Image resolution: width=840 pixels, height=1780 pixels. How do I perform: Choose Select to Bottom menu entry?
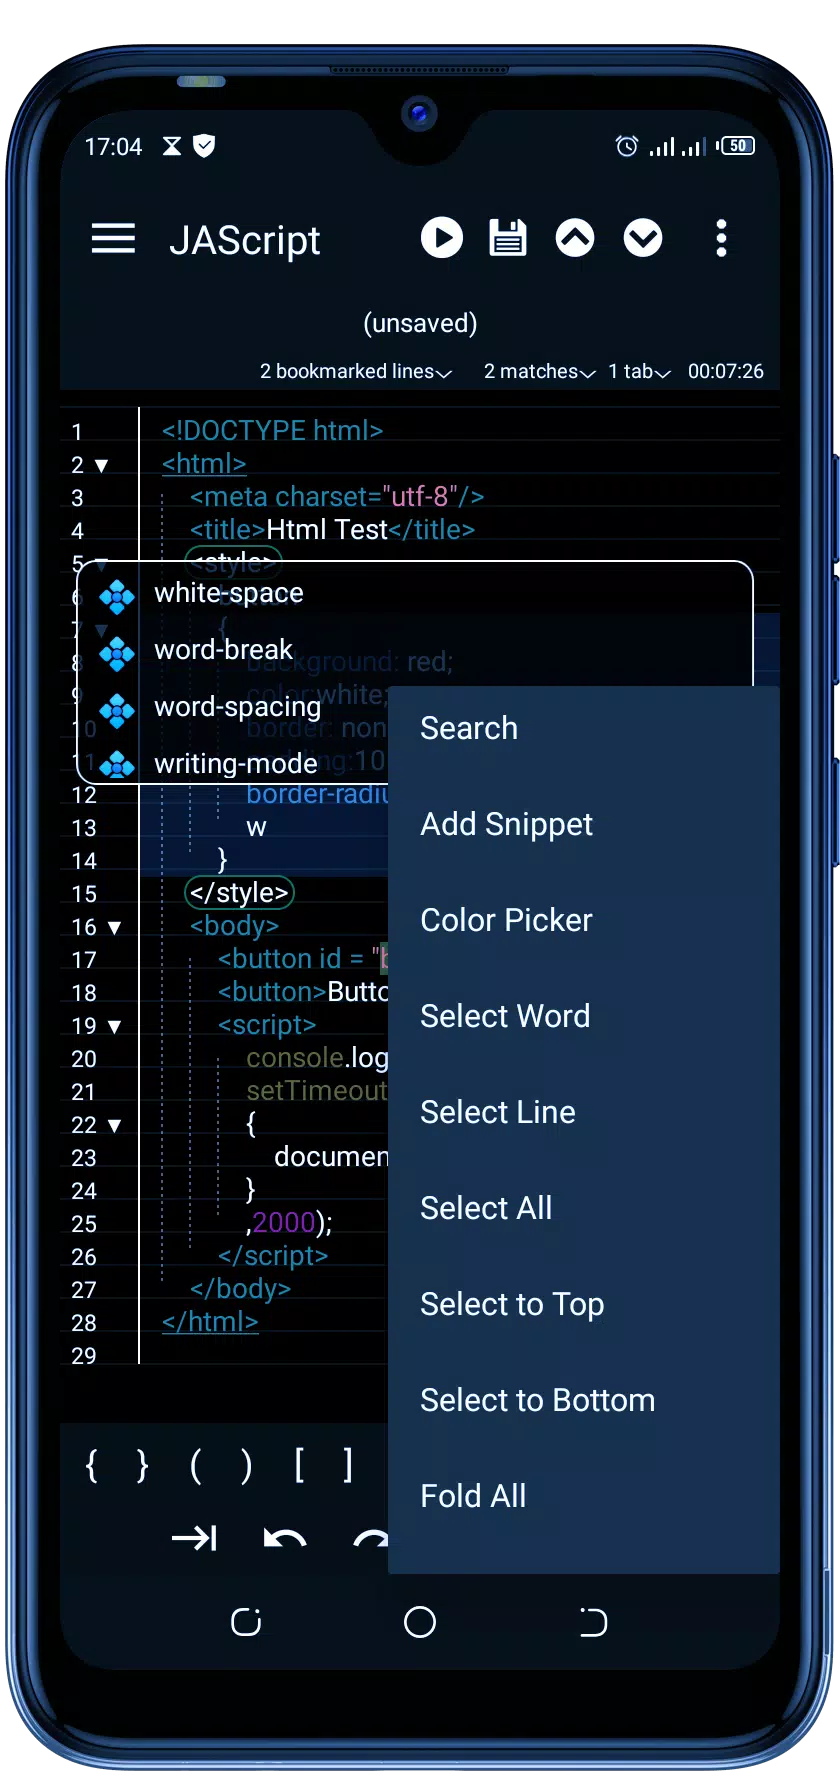click(583, 1400)
